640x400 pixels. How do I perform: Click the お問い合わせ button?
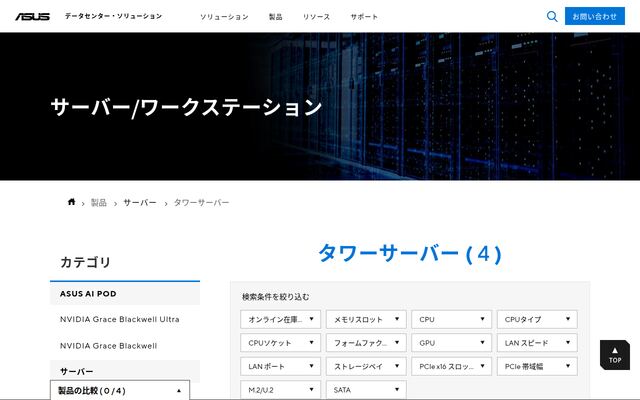coord(595,16)
